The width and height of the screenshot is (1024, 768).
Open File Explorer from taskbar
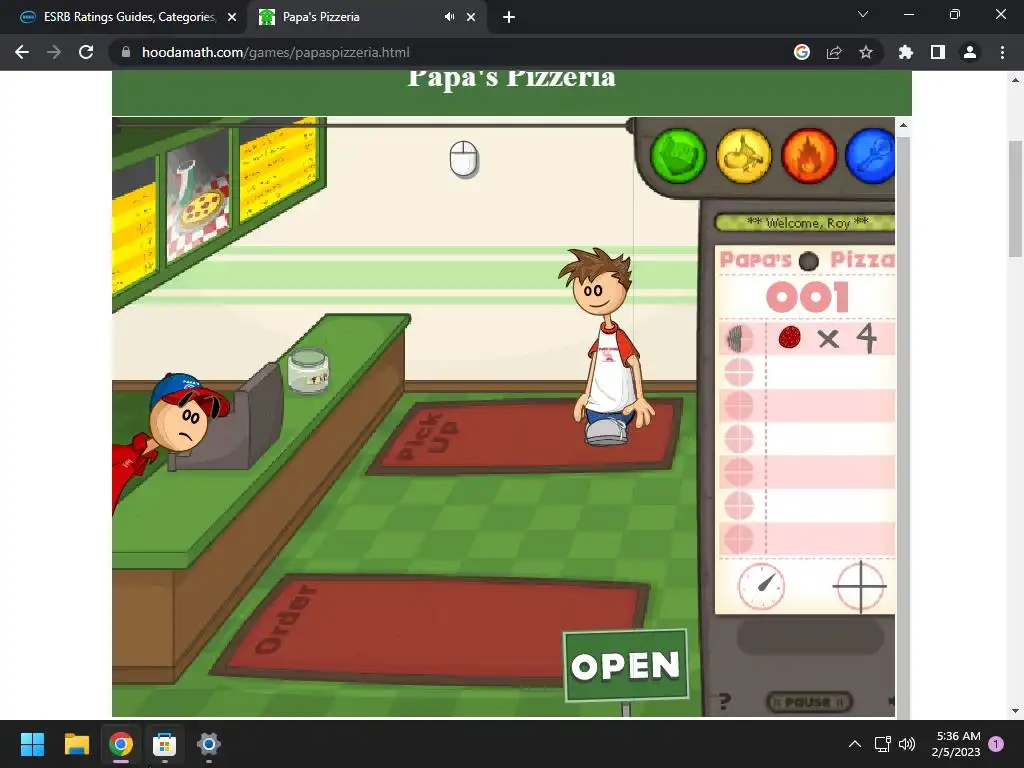(x=76, y=744)
